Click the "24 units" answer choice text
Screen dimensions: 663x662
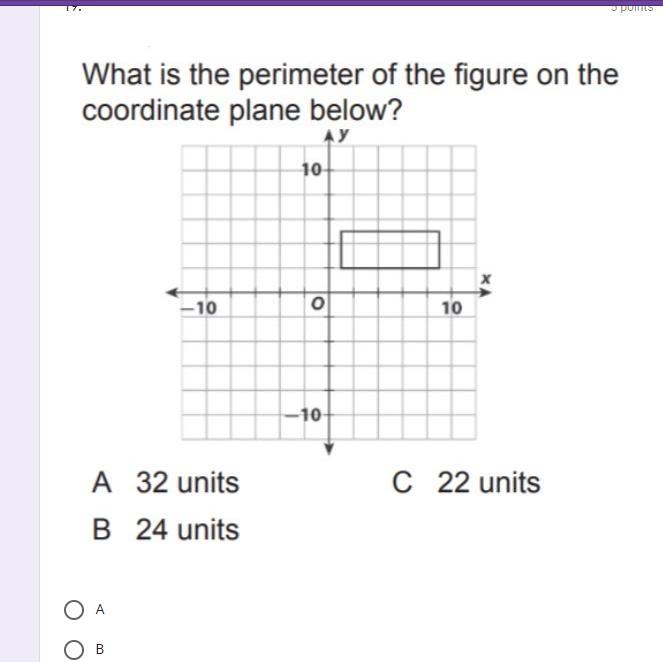(x=187, y=529)
